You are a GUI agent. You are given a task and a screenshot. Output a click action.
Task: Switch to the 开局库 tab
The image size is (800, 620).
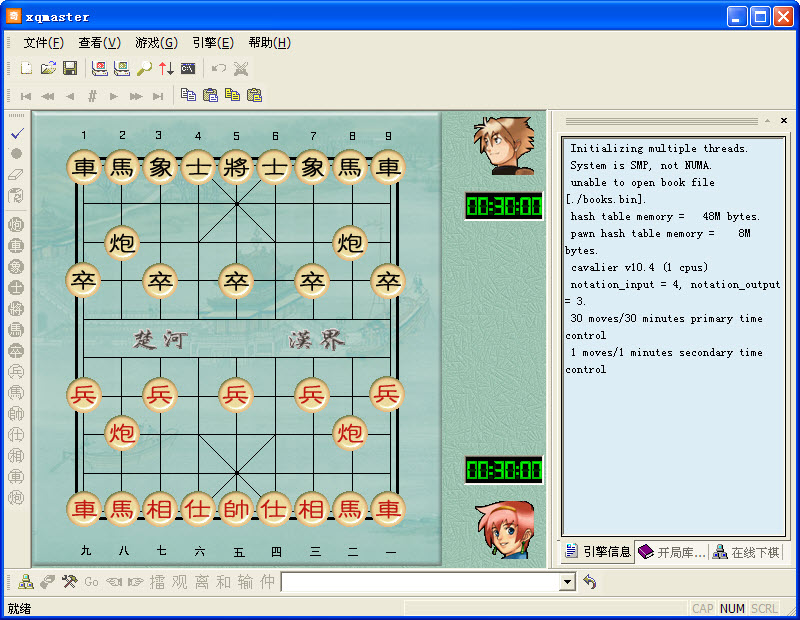[672, 552]
